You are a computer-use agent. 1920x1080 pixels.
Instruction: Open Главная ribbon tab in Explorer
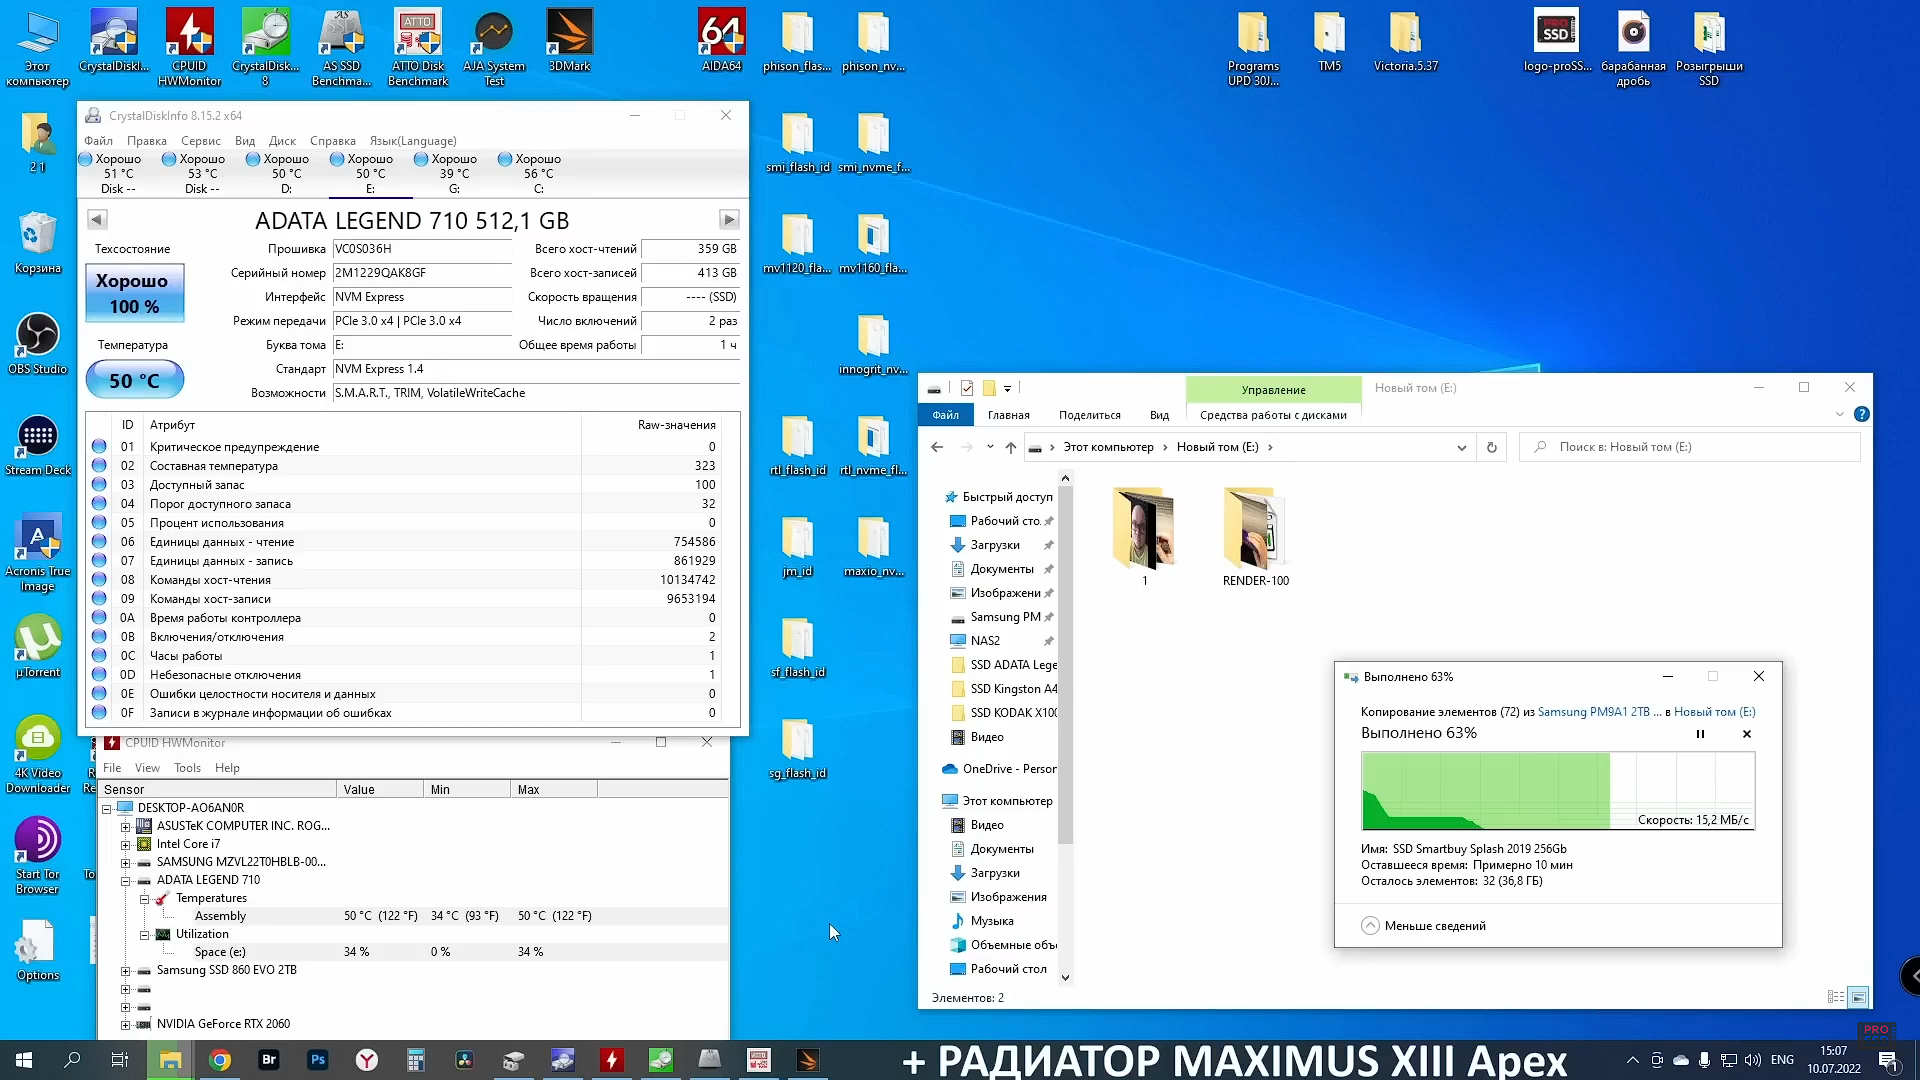pyautogui.click(x=1008, y=415)
